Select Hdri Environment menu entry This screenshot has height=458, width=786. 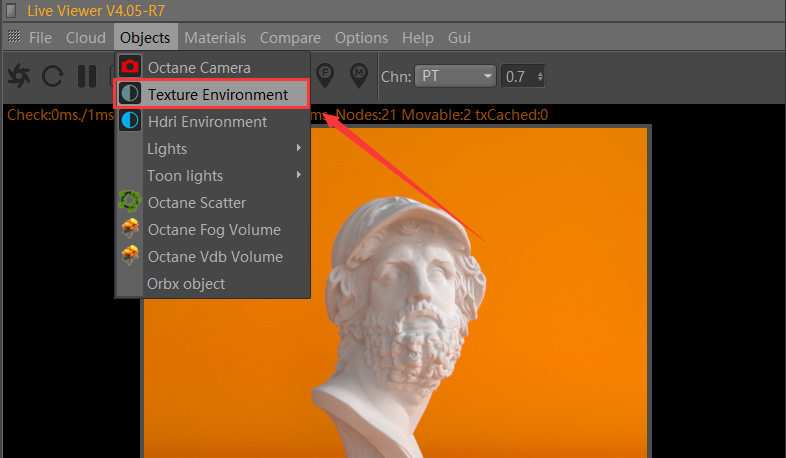point(213,121)
